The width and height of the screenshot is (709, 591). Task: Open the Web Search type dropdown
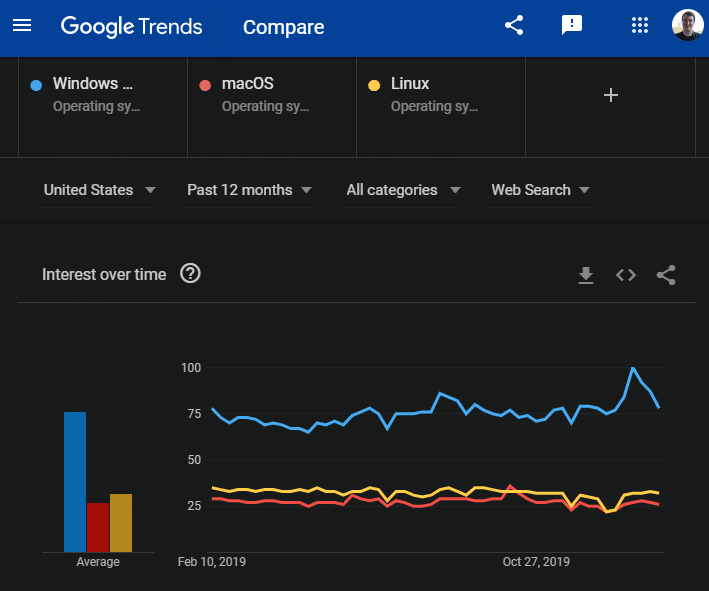click(x=540, y=190)
